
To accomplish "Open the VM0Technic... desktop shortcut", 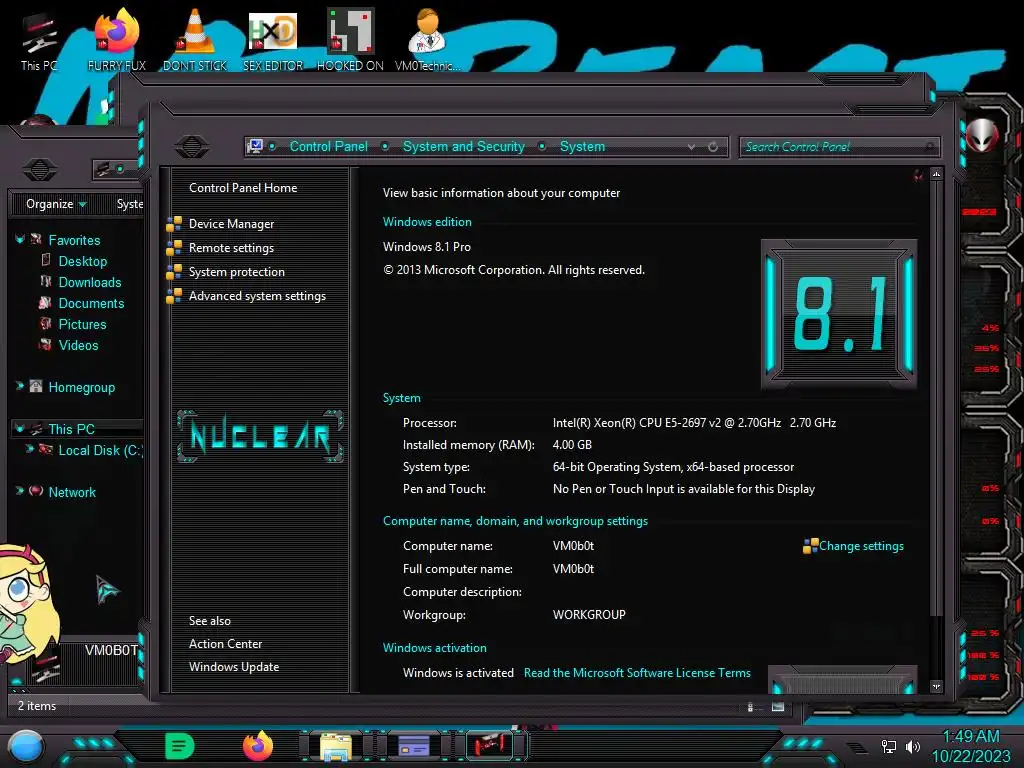I will pos(427,39).
